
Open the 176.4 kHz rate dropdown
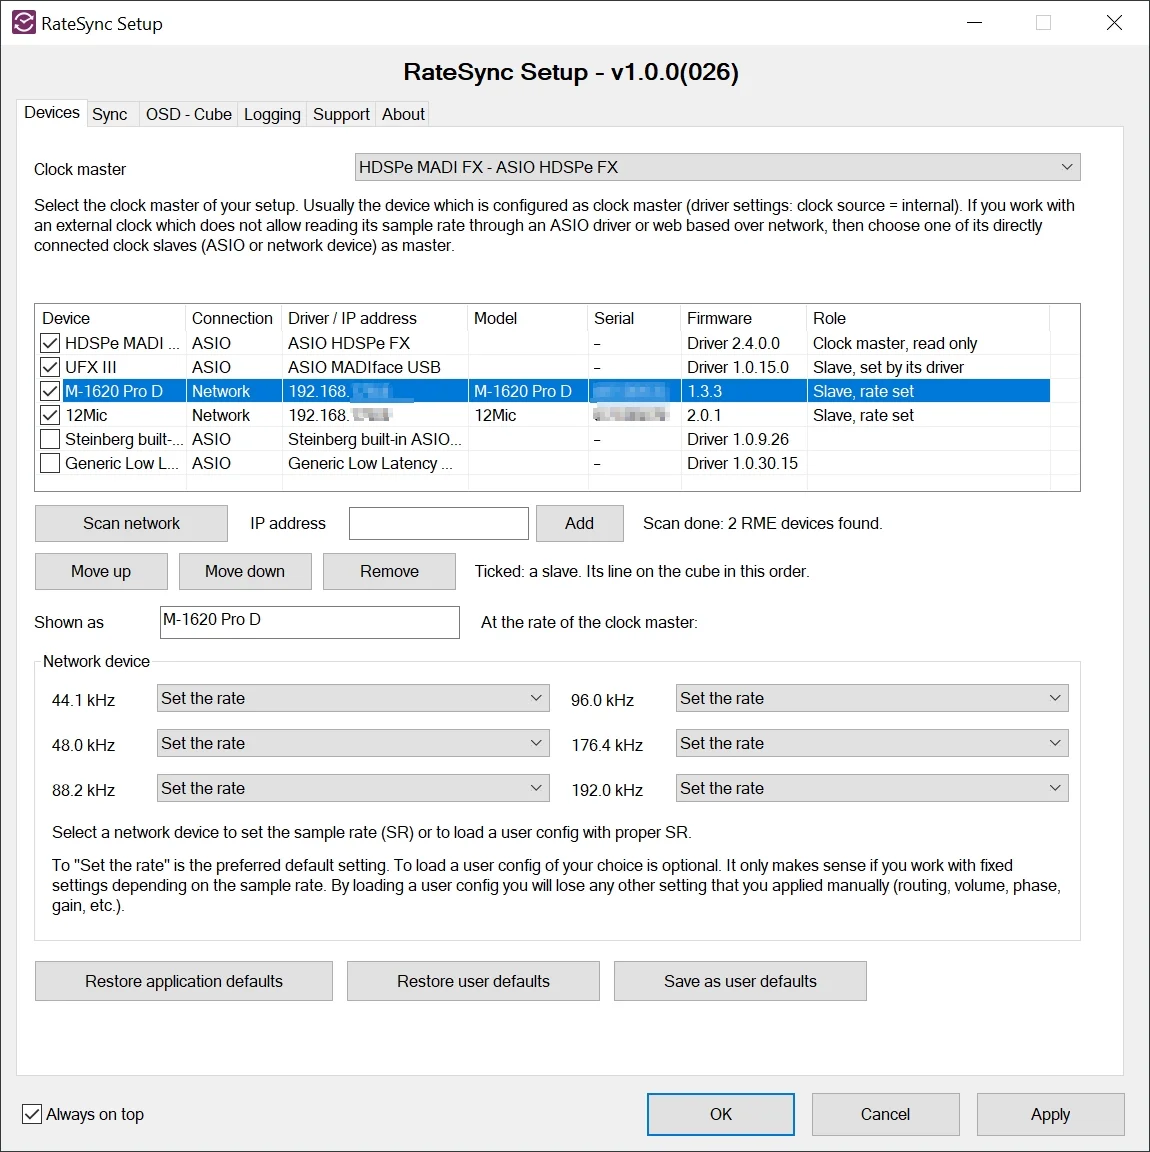[872, 743]
